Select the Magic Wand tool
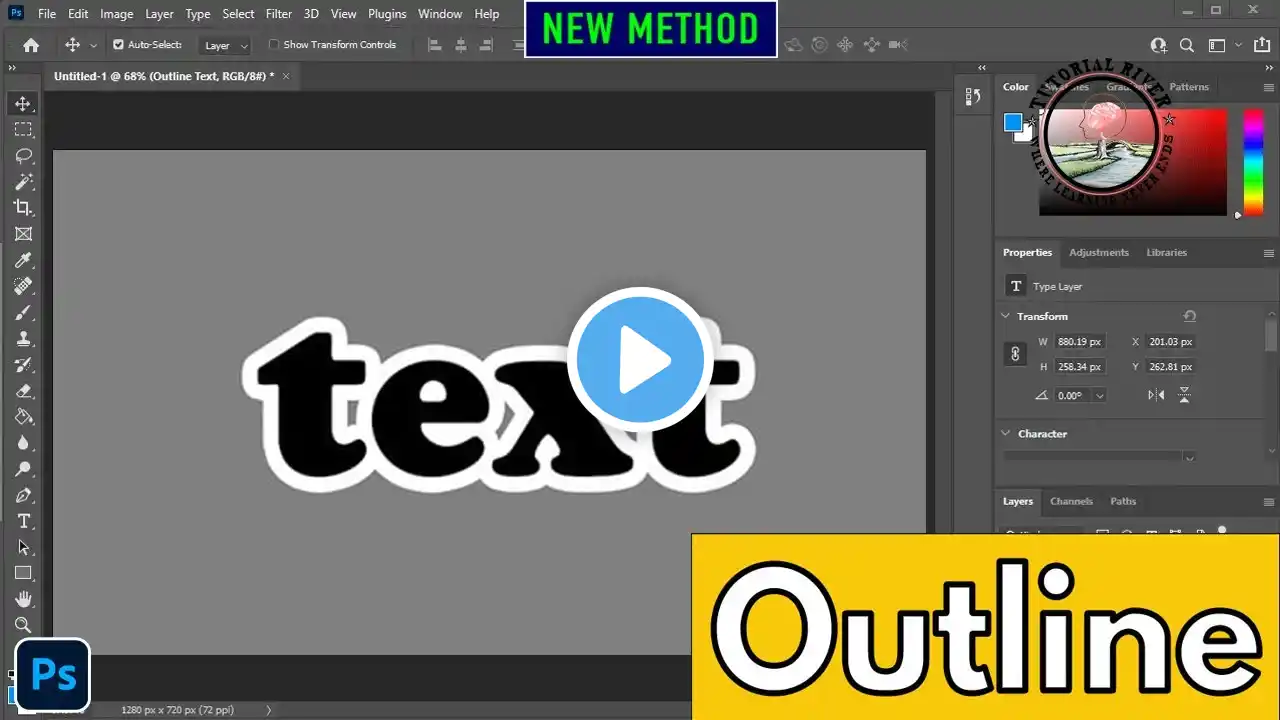Image resolution: width=1280 pixels, height=720 pixels. click(x=23, y=182)
